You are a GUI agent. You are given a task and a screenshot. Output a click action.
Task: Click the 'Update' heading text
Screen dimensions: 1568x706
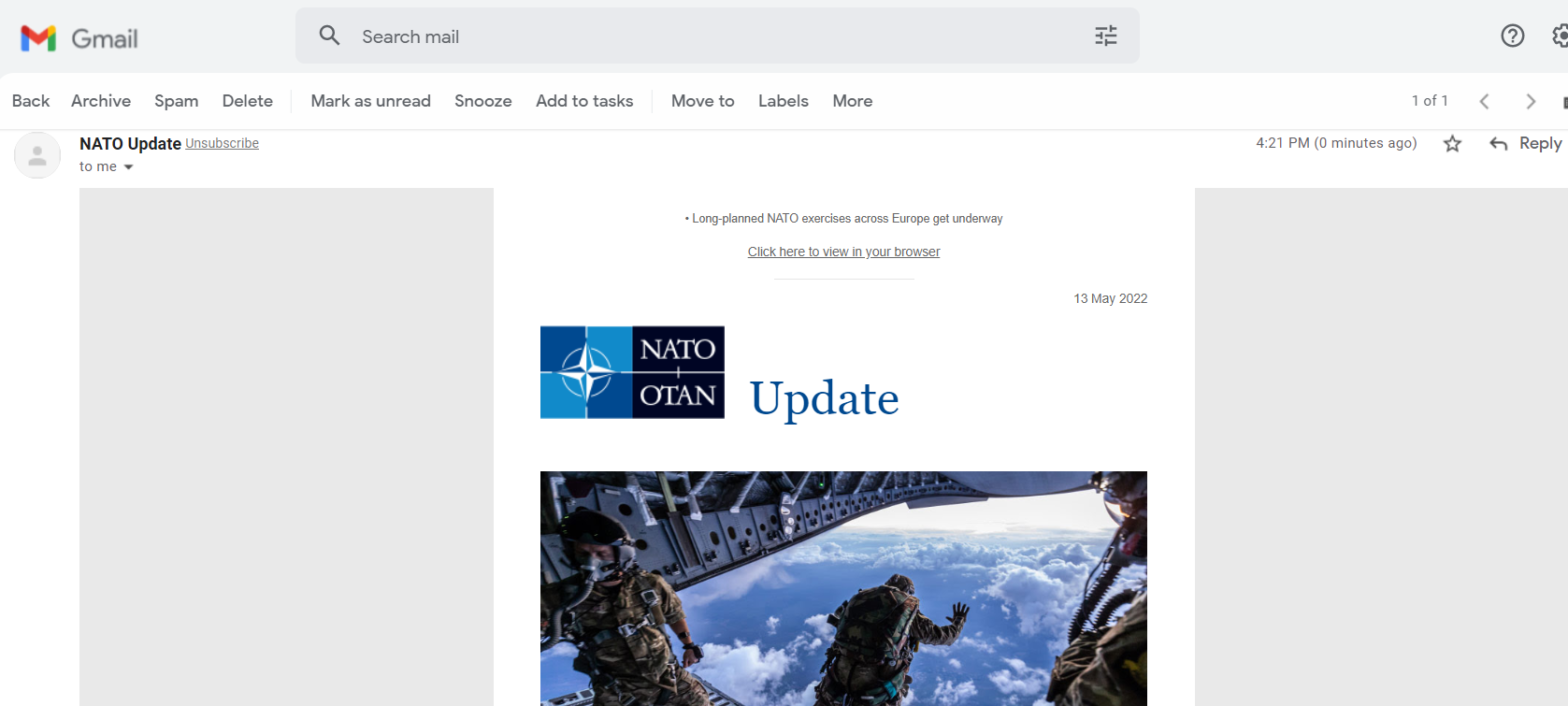click(x=825, y=399)
